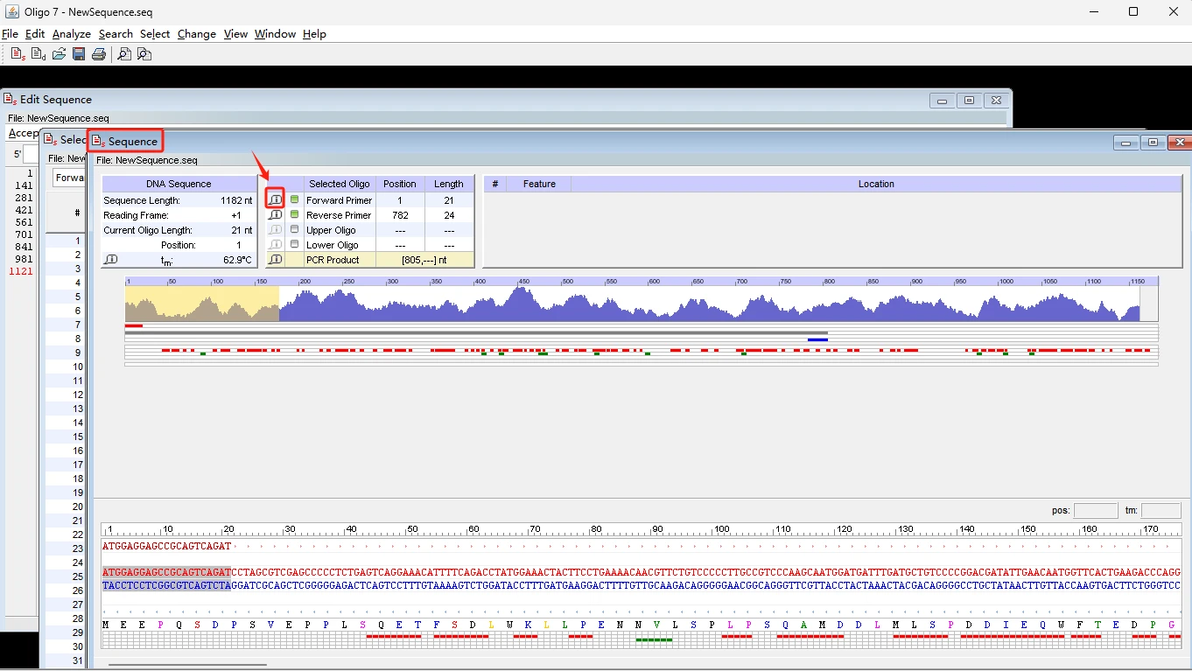This screenshot has width=1192, height=671.
Task: Click the new sequence toolbar icon
Action: pos(17,54)
